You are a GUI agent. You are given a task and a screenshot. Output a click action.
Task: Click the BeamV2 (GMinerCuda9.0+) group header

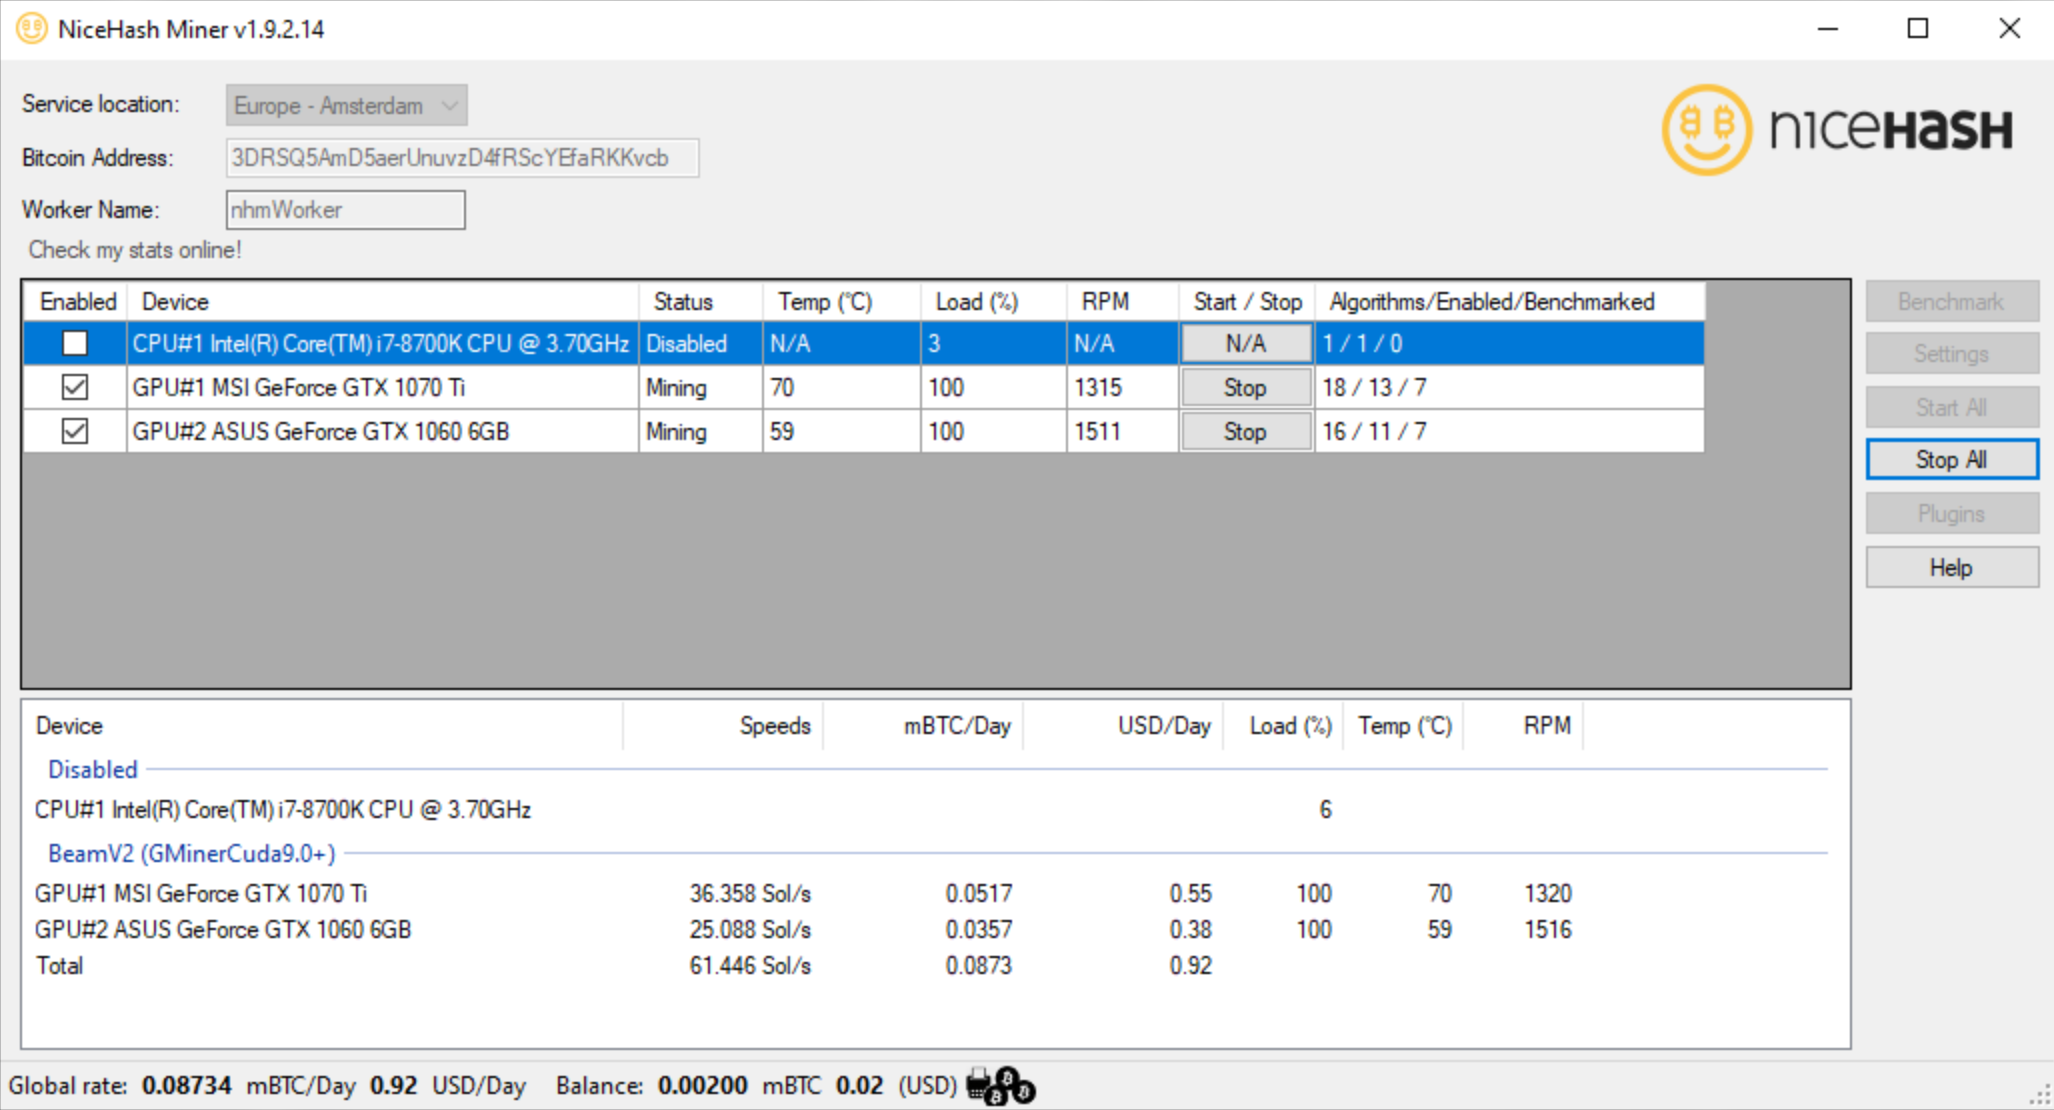(x=192, y=854)
